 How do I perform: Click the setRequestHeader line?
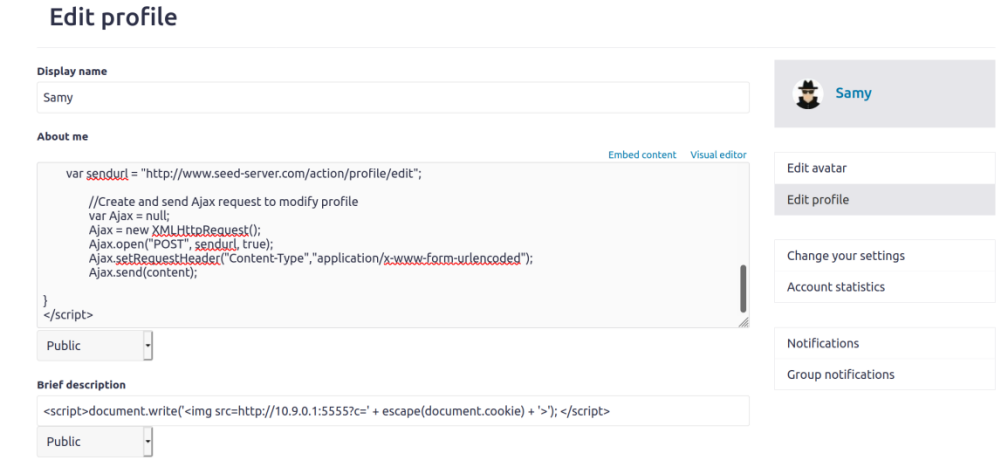[x=312, y=258]
